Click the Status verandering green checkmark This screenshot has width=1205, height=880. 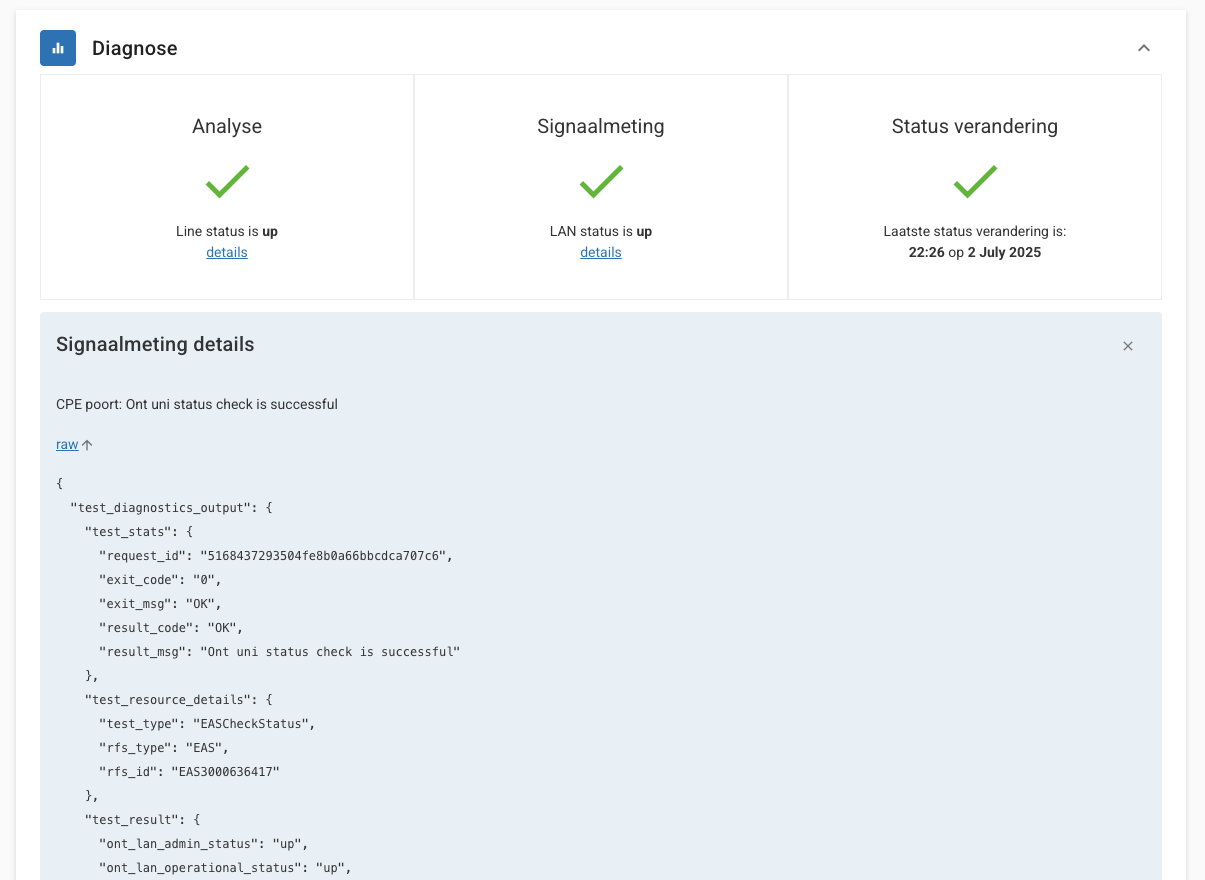point(975,182)
